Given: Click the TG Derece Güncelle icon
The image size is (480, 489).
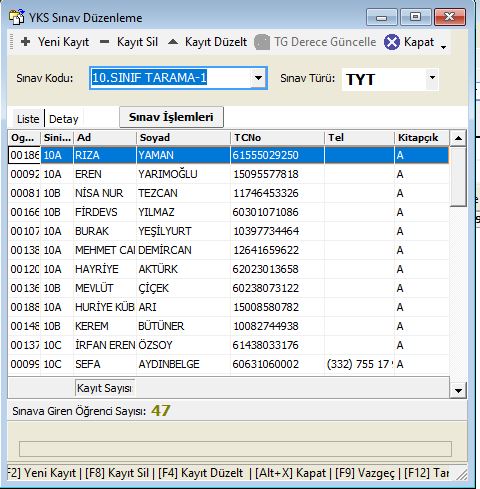Looking at the screenshot, I should 262,42.
